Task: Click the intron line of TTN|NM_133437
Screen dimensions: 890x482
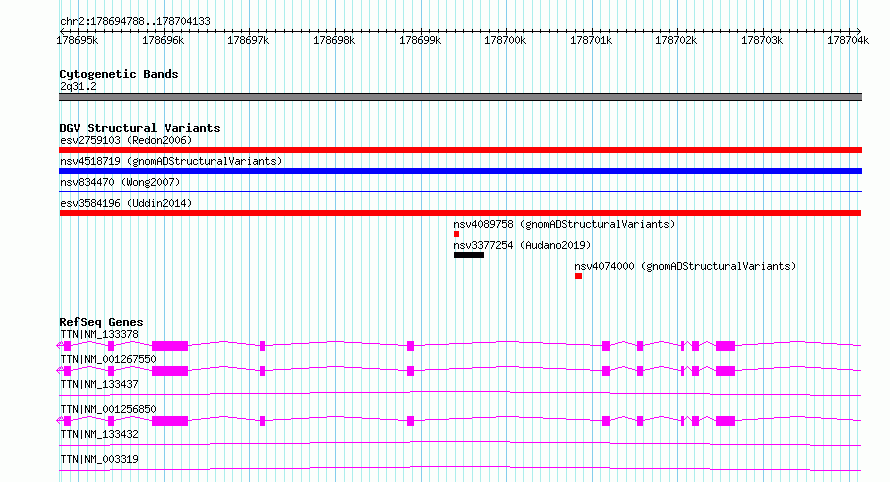Action: 460,393
